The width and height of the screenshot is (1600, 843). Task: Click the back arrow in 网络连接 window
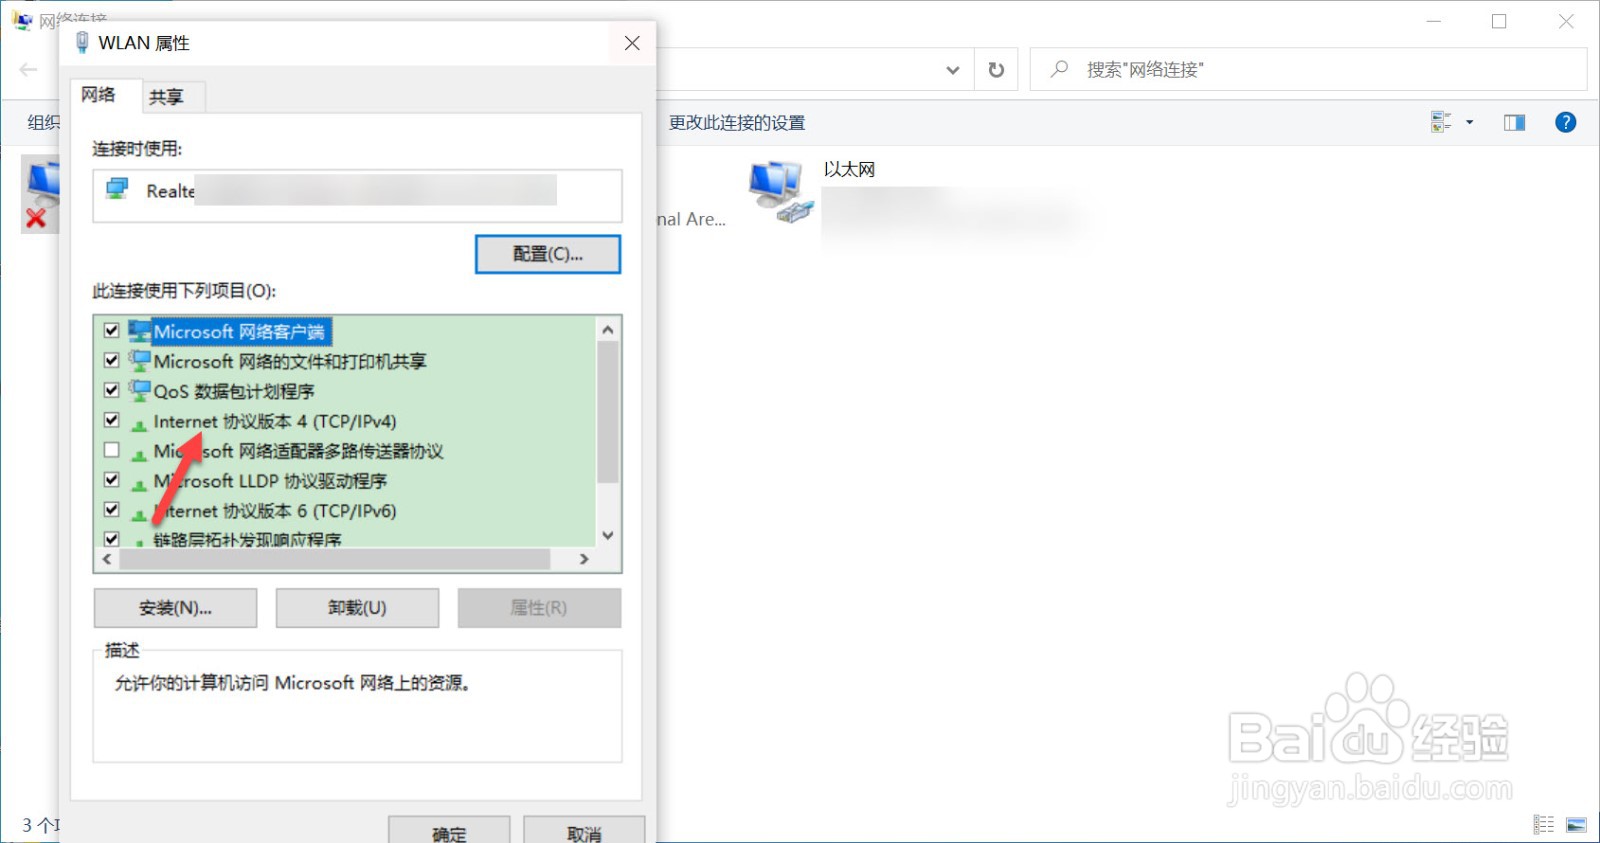click(x=29, y=69)
